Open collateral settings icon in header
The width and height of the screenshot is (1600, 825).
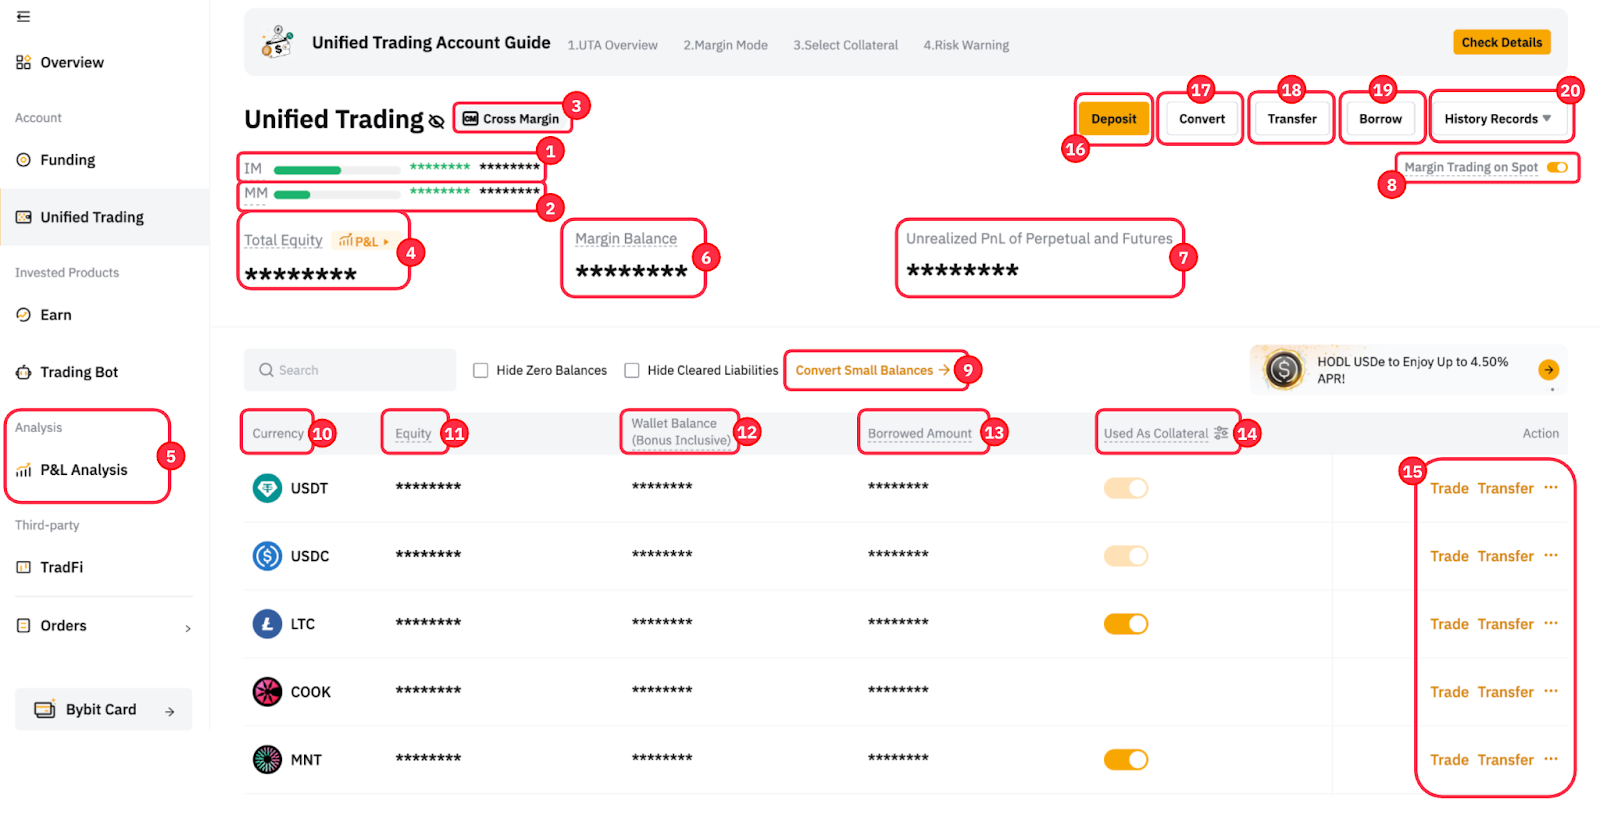(1221, 433)
